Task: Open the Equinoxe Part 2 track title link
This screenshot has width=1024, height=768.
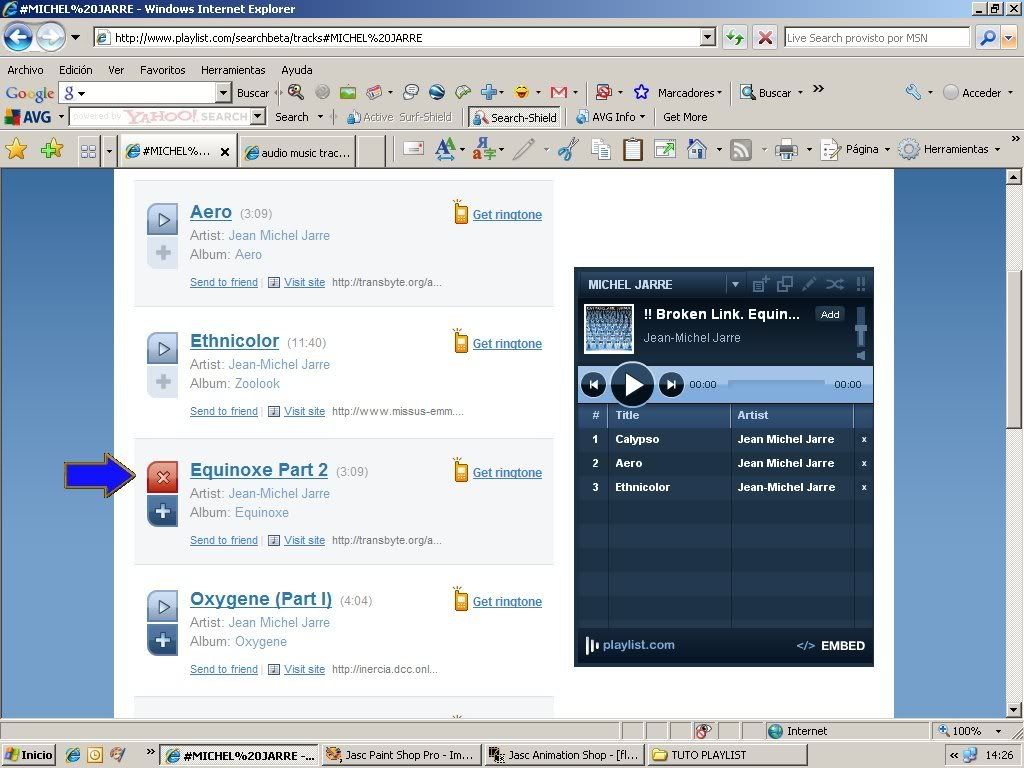Action: pyautogui.click(x=259, y=470)
